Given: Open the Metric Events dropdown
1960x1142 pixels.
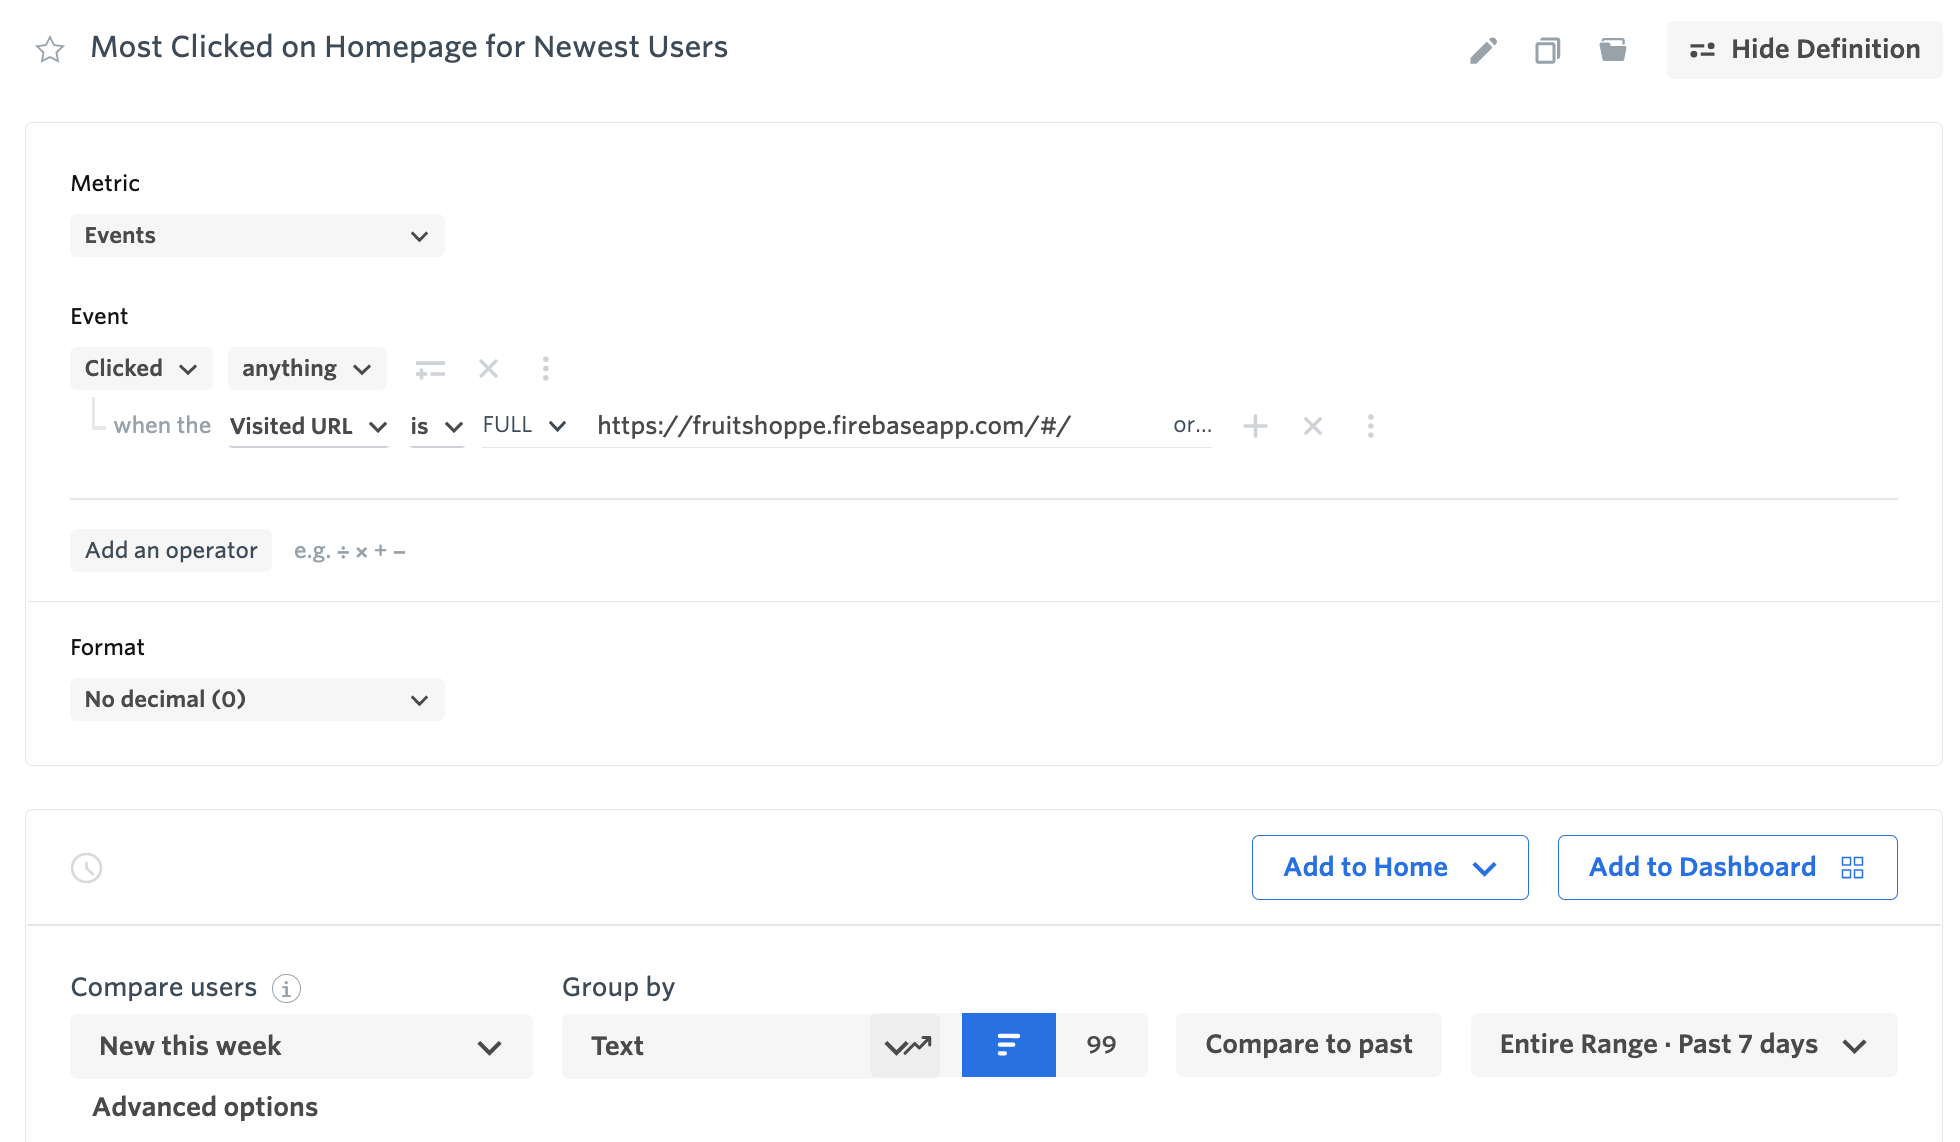Looking at the screenshot, I should click(257, 236).
